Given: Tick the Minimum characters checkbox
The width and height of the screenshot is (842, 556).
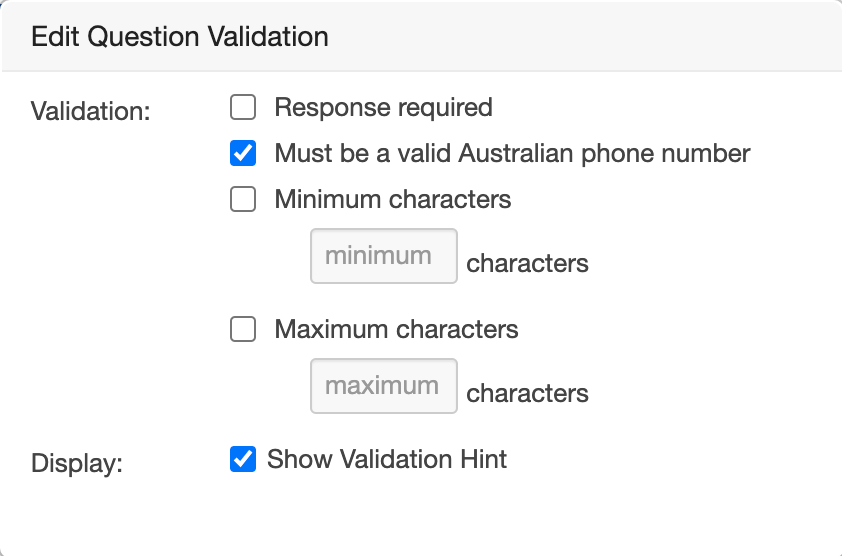Looking at the screenshot, I should point(243,200).
